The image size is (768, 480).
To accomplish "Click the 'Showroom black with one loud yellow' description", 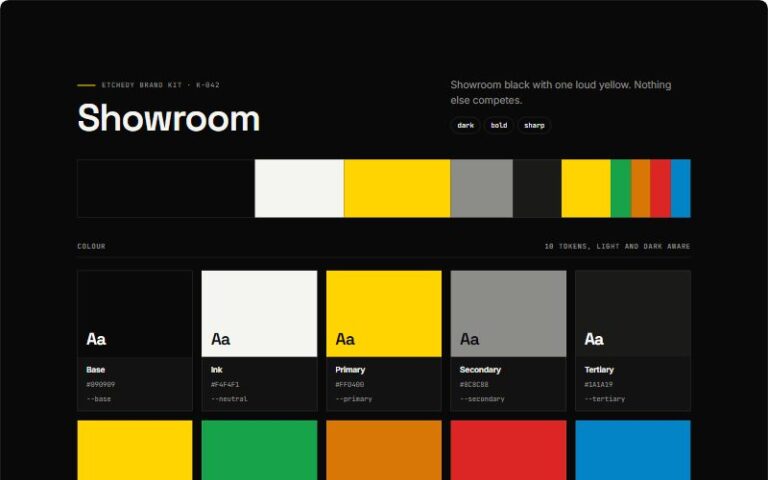I will 561,92.
